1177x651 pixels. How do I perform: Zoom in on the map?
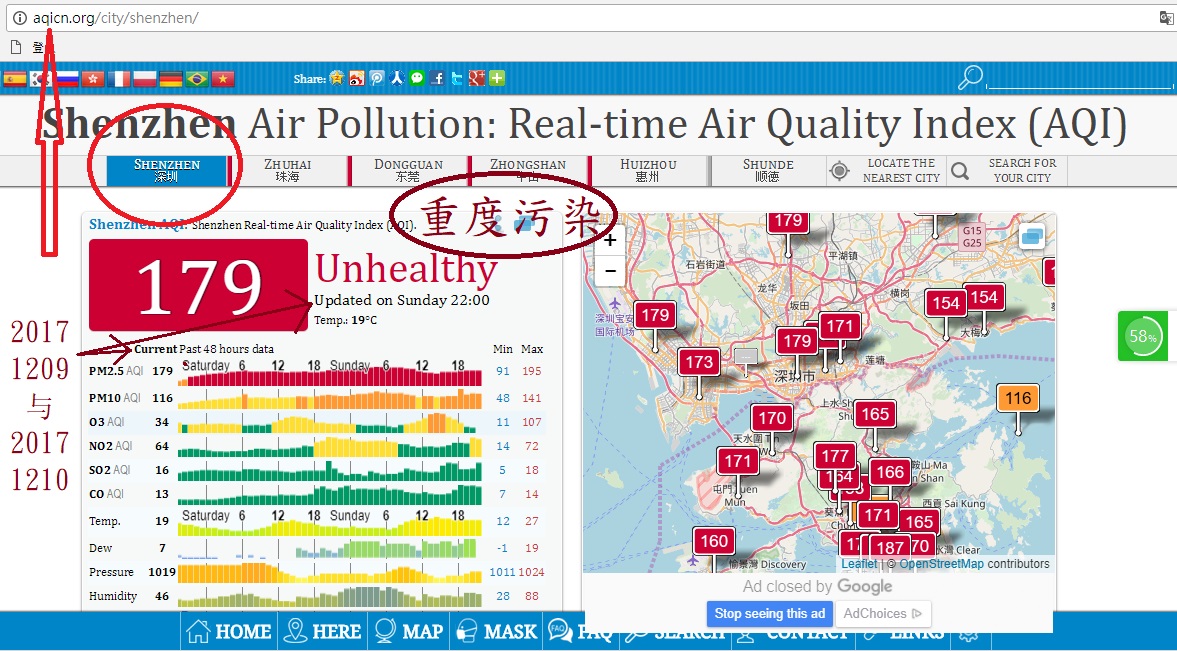[609, 240]
